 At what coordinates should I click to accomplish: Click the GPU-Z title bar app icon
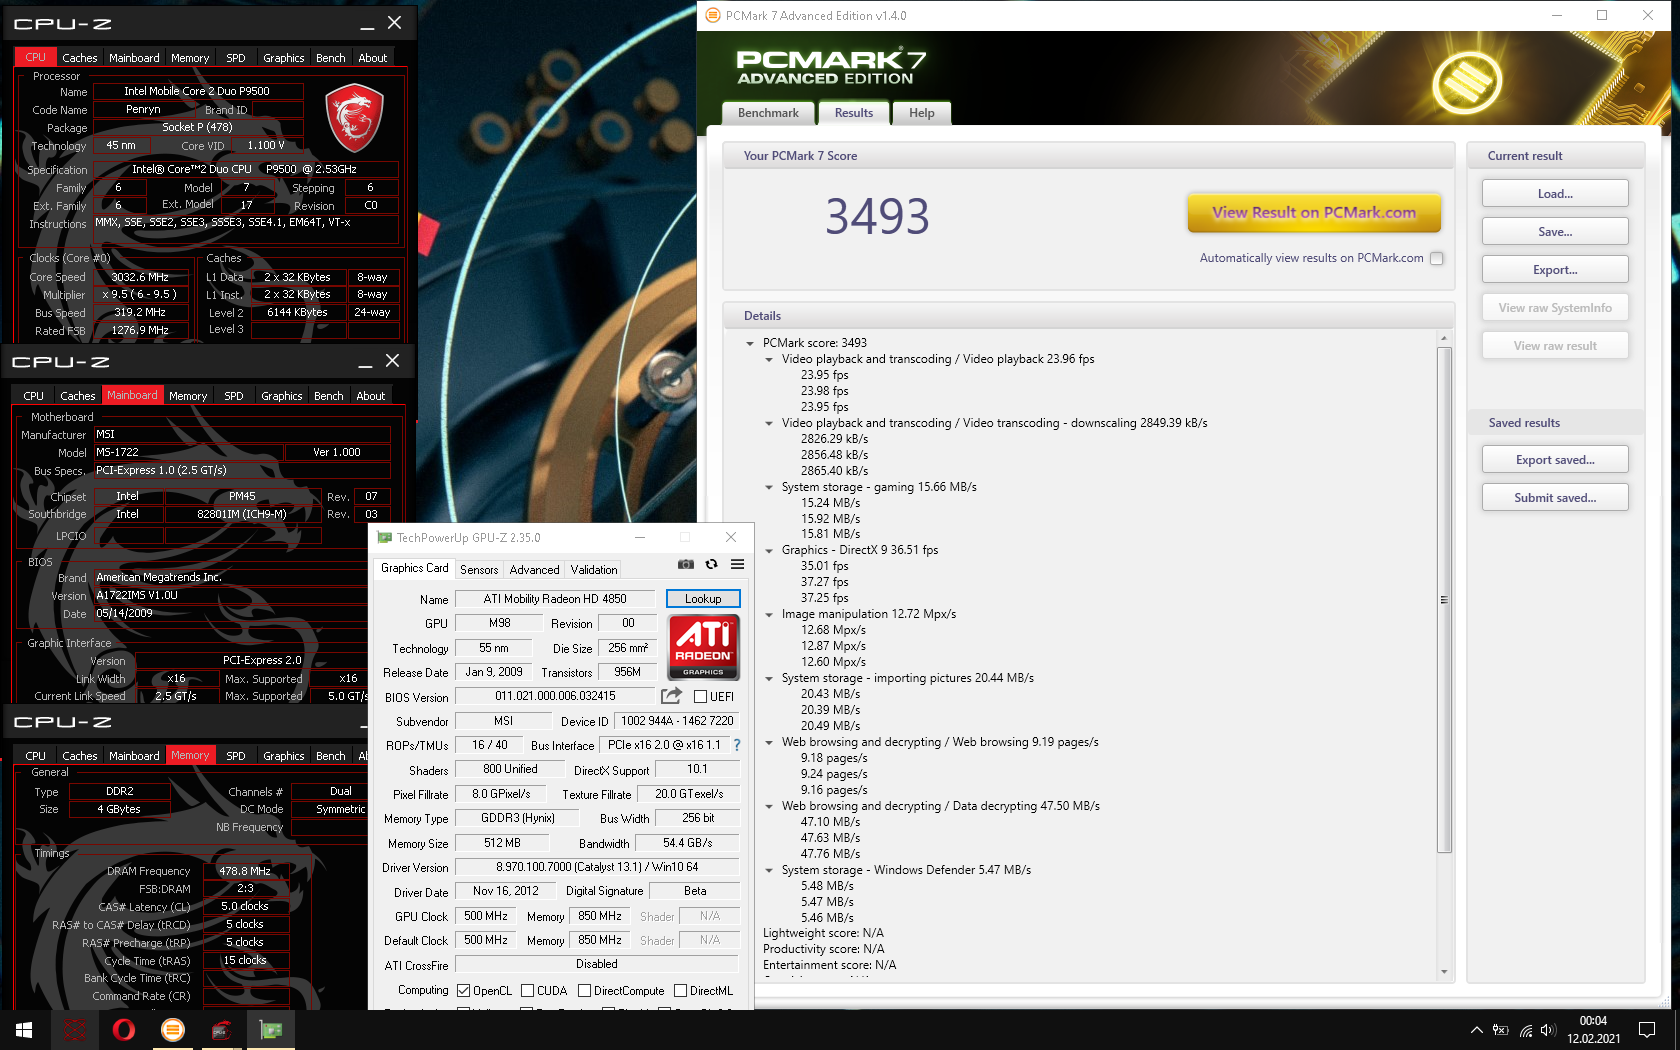[x=385, y=537]
